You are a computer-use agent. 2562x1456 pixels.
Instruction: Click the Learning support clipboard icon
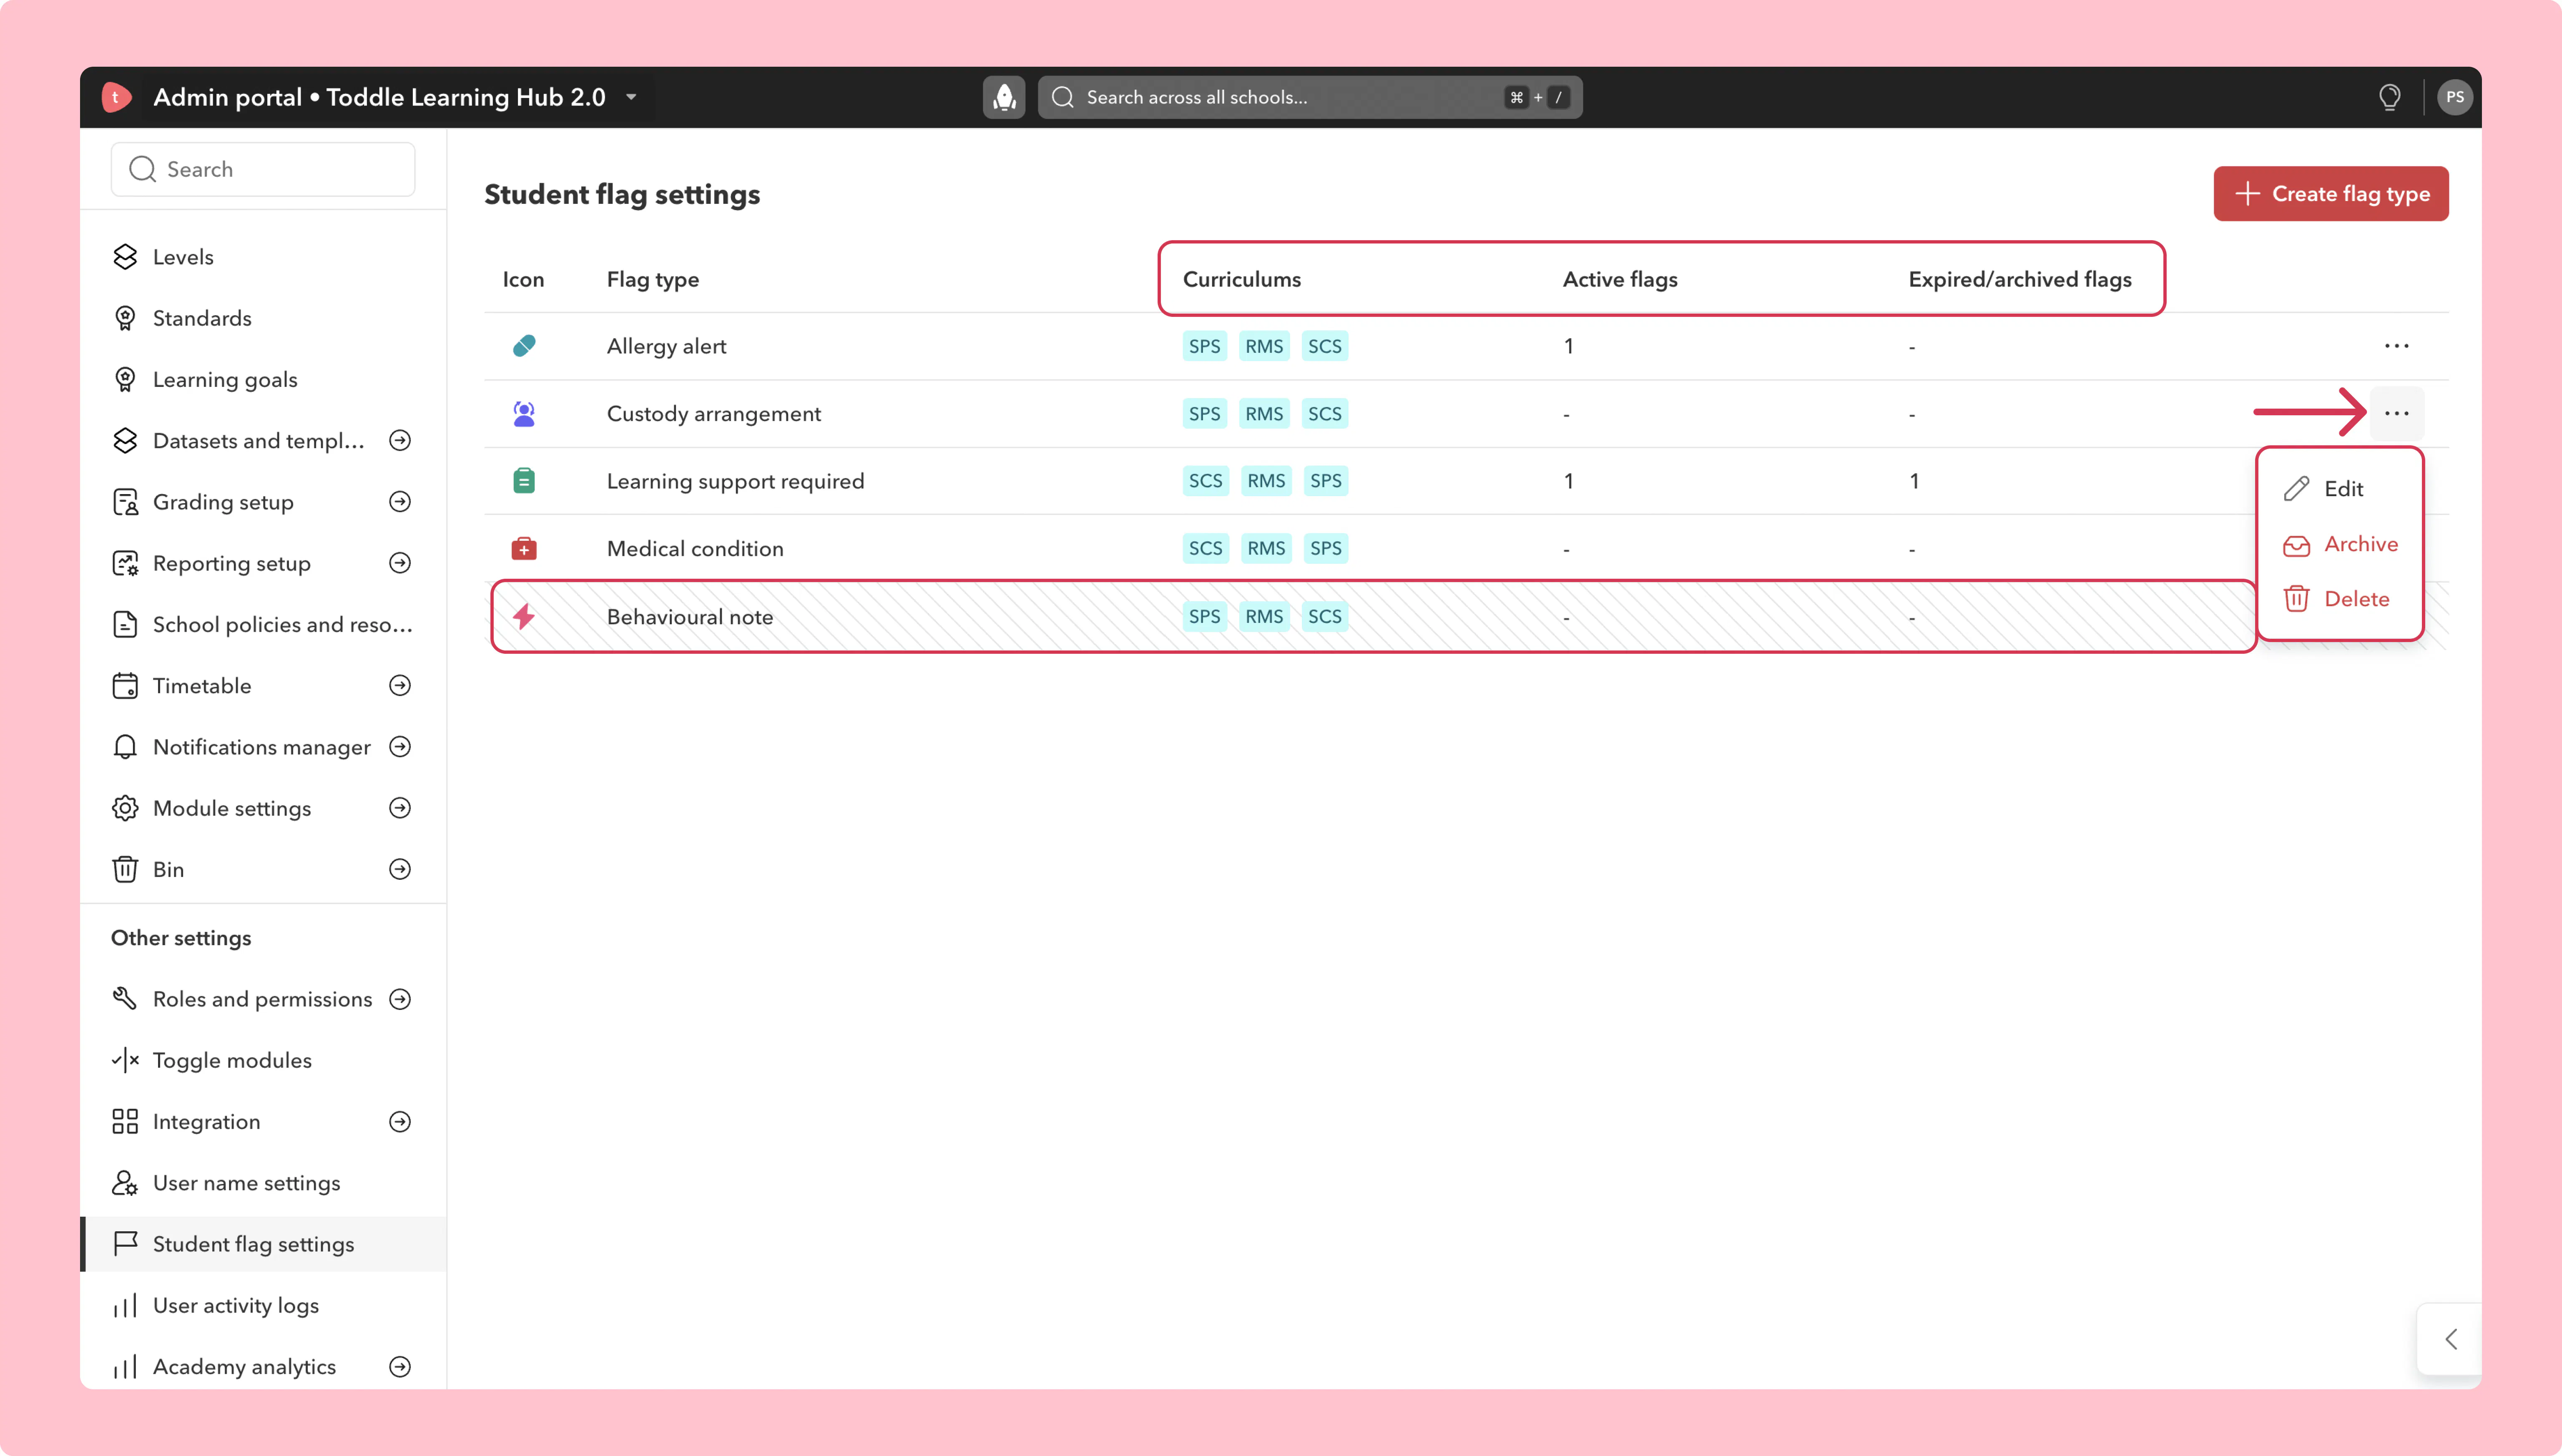(524, 481)
